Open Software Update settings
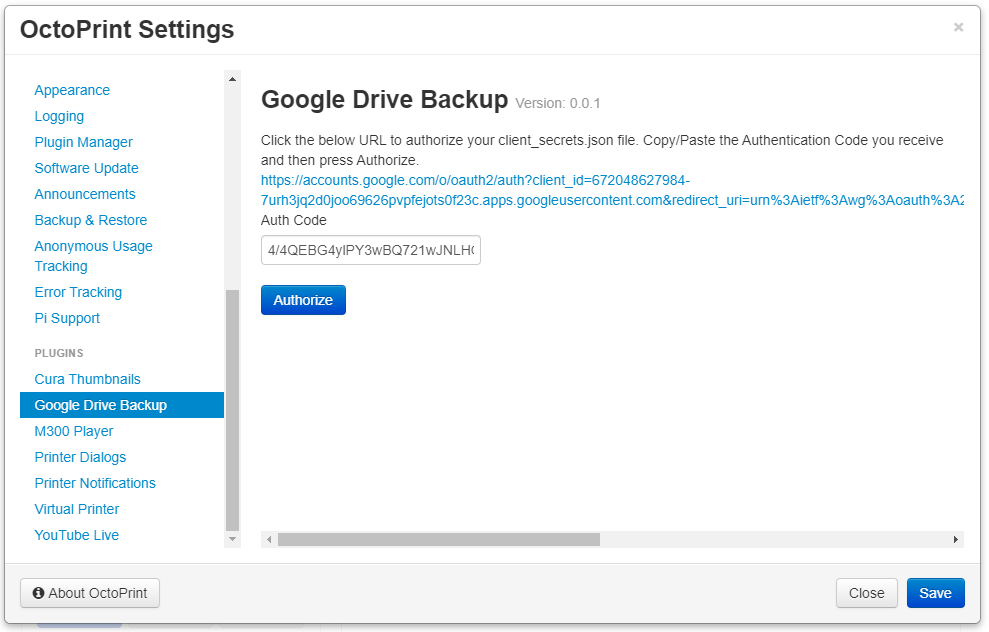989x632 pixels. click(86, 168)
